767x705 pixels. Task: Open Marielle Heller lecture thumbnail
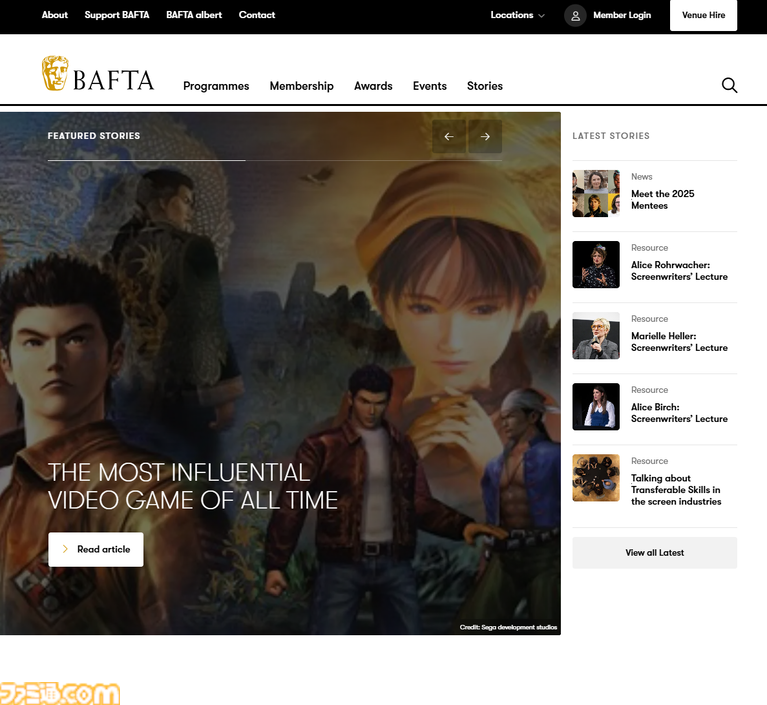pyautogui.click(x=596, y=336)
